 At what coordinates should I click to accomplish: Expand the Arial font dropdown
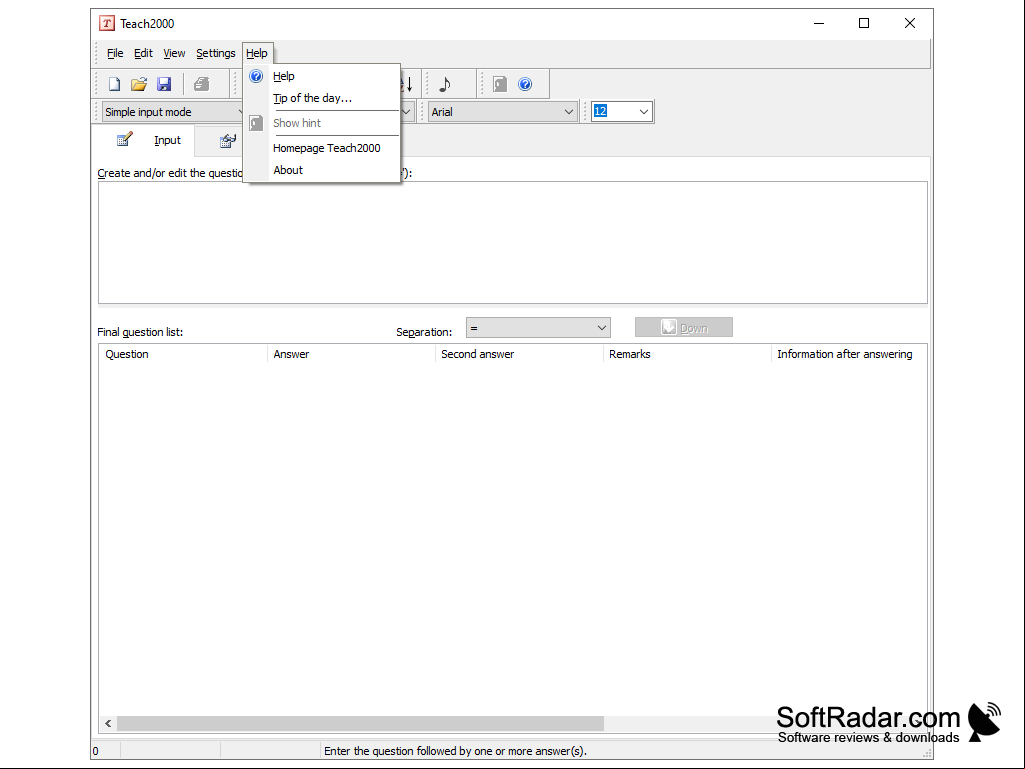click(x=503, y=112)
